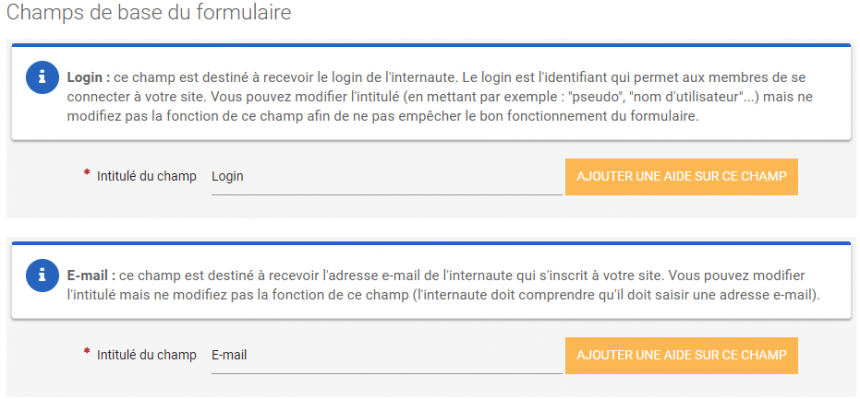Image resolution: width=860 pixels, height=399 pixels.
Task: Click the underline of the E-mail input field
Action: click(x=387, y=373)
